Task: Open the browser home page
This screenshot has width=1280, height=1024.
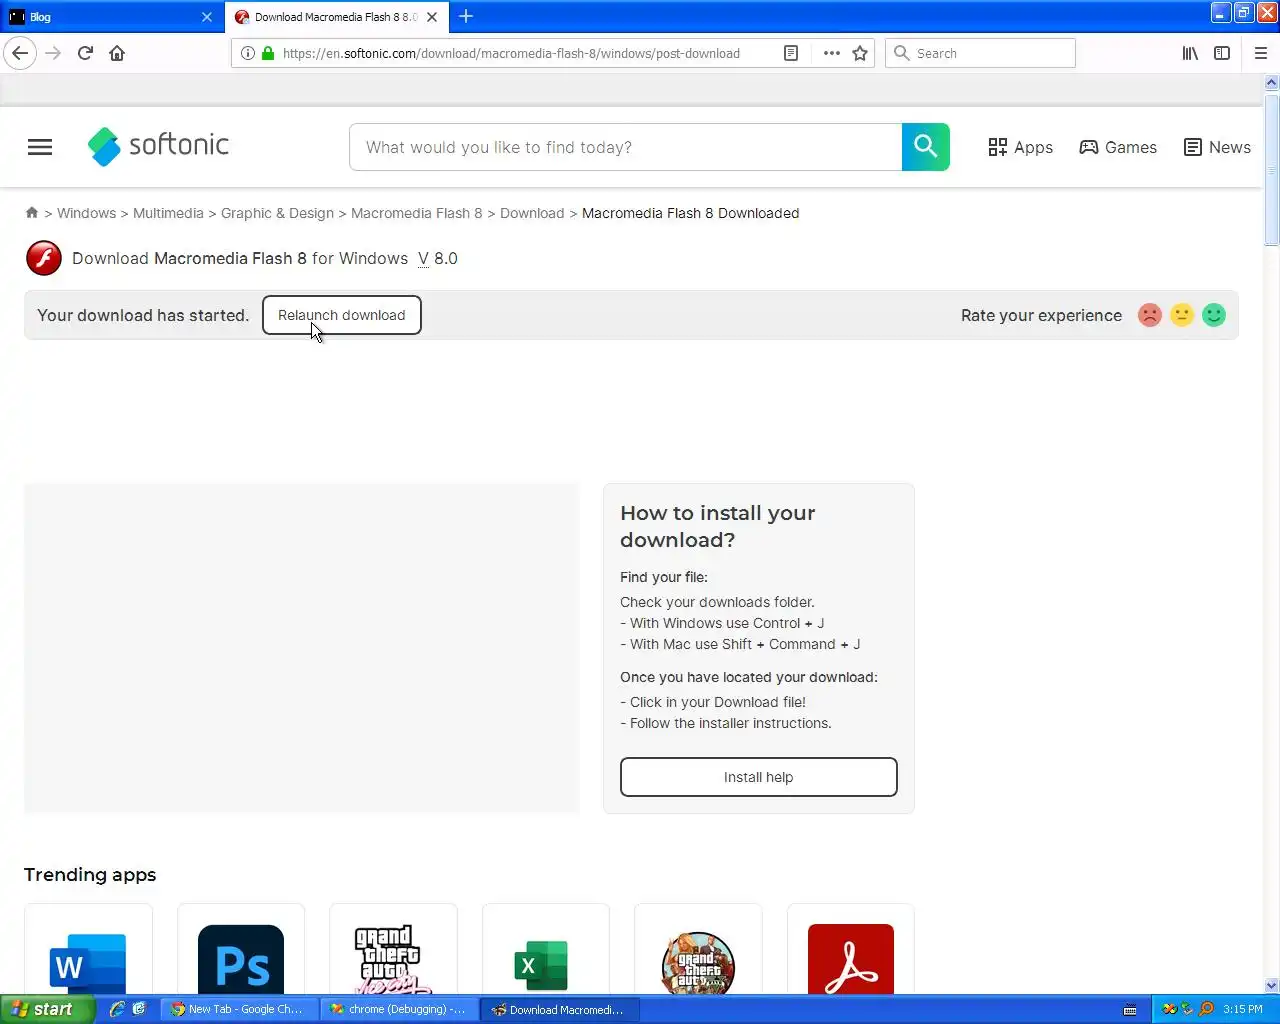Action: point(117,53)
